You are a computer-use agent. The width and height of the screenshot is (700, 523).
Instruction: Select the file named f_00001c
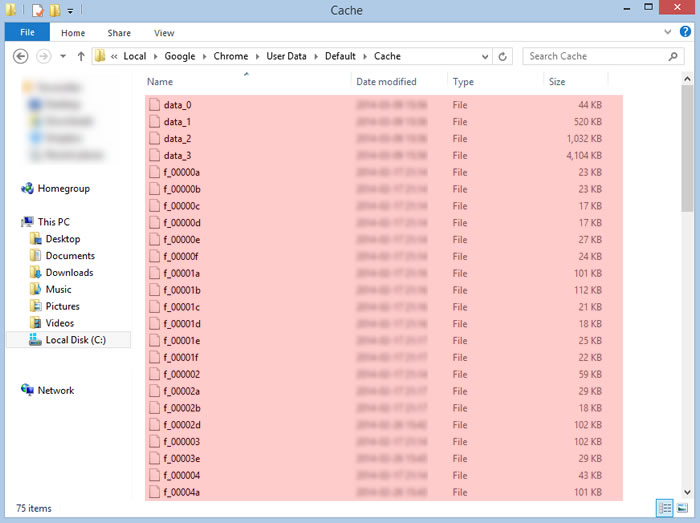pyautogui.click(x=182, y=307)
